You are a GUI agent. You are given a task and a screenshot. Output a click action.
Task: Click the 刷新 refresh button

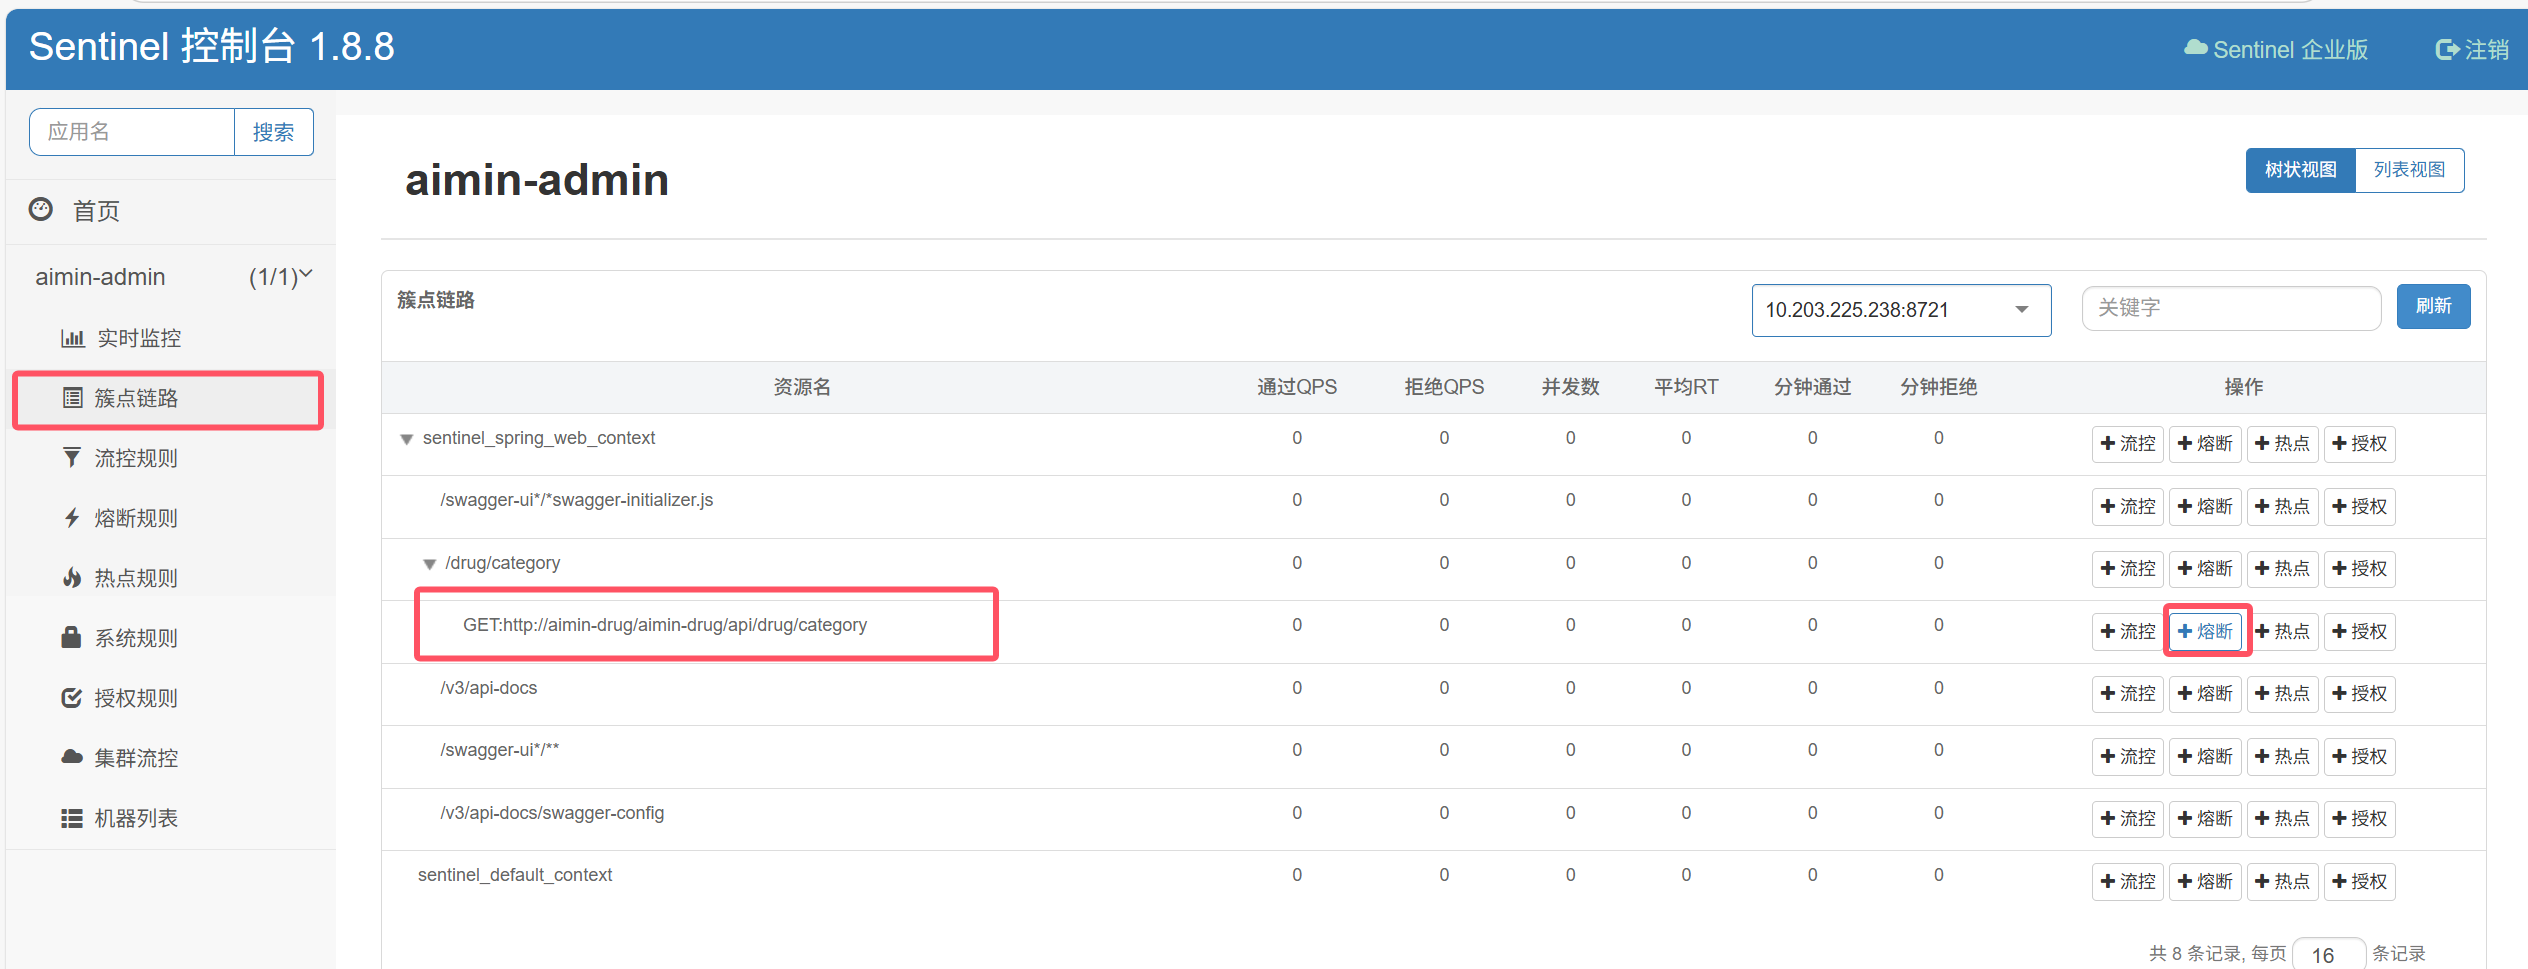2432,306
